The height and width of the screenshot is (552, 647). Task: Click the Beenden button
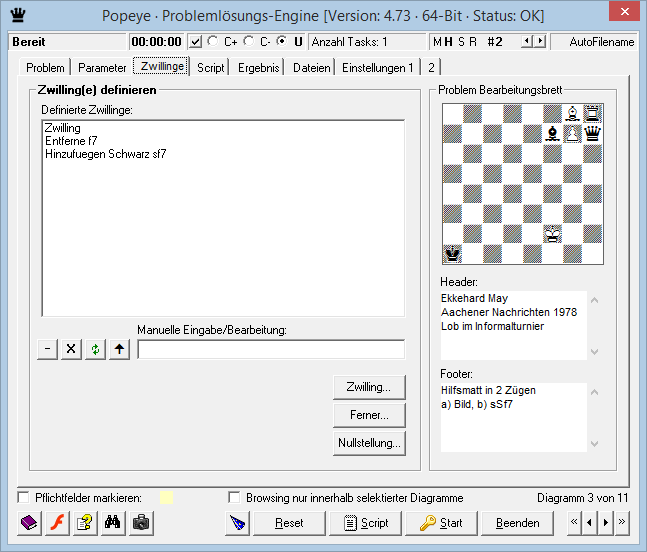pyautogui.click(x=517, y=523)
